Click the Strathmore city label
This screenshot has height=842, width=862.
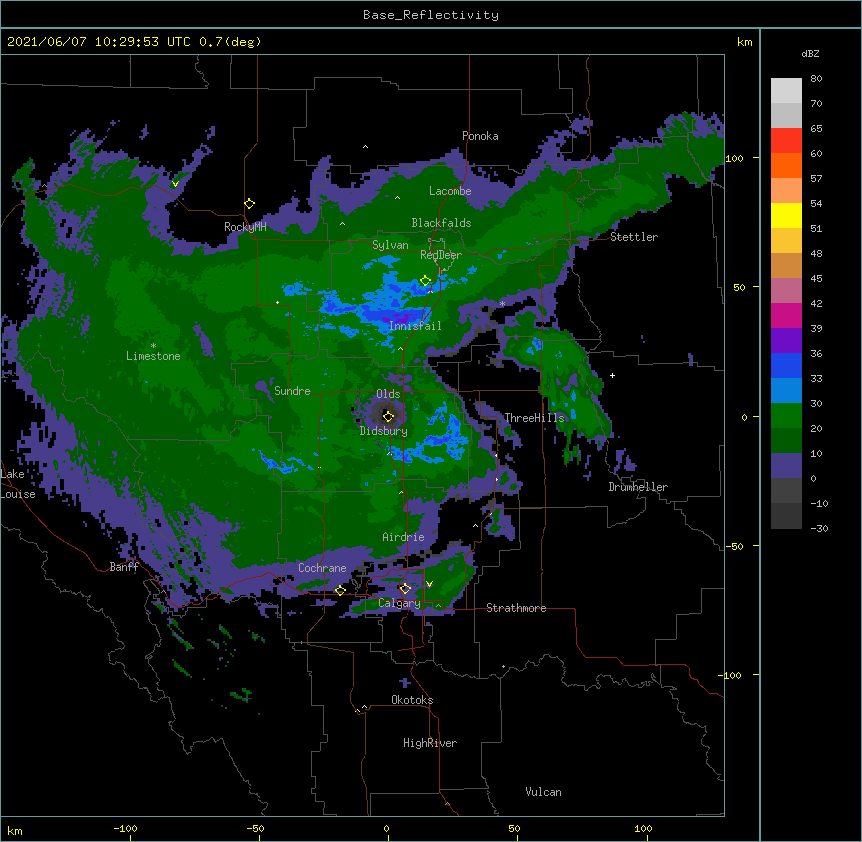pyautogui.click(x=516, y=608)
